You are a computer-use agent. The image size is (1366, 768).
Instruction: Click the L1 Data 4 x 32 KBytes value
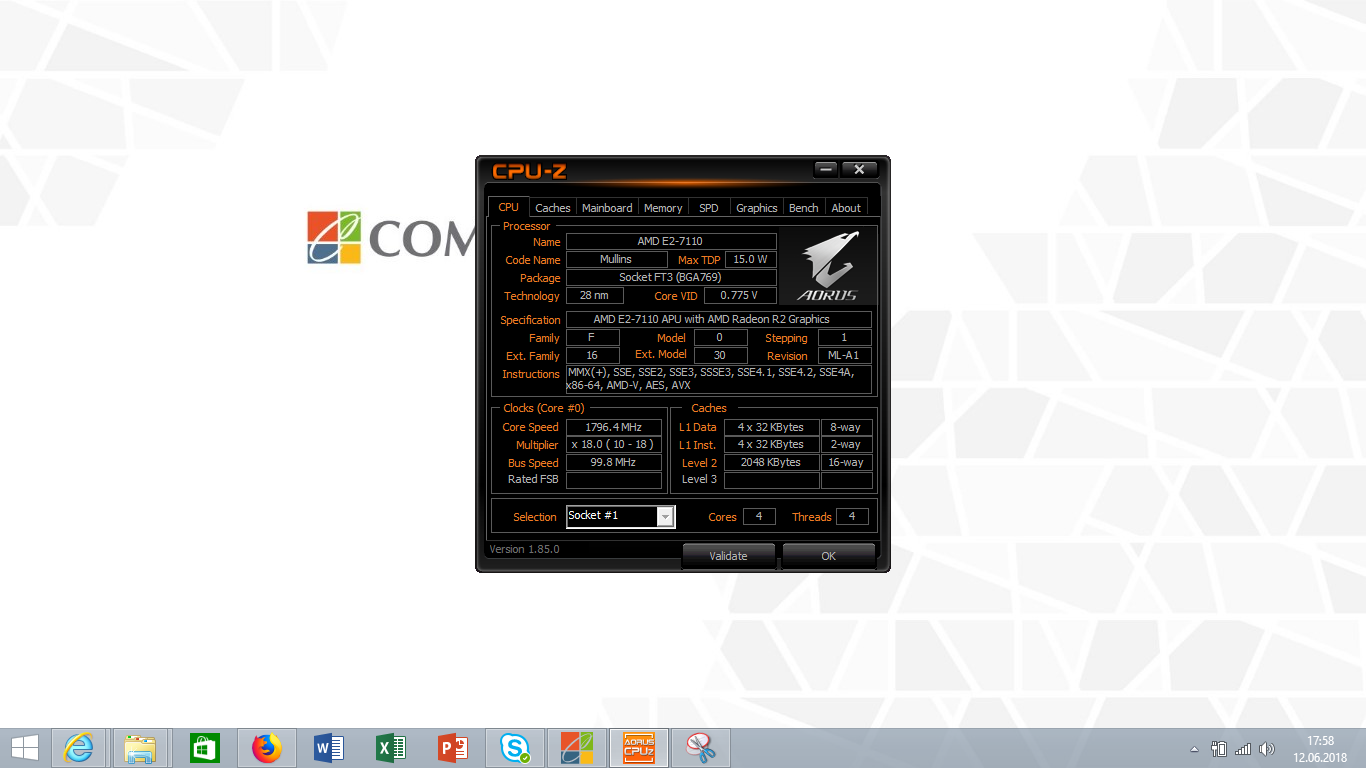click(x=771, y=427)
